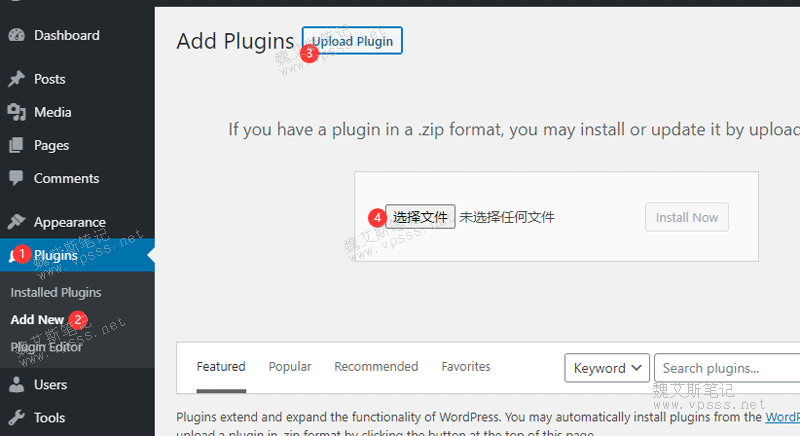Select Add New under Plugins
Image resolution: width=800 pixels, height=436 pixels.
[37, 320]
